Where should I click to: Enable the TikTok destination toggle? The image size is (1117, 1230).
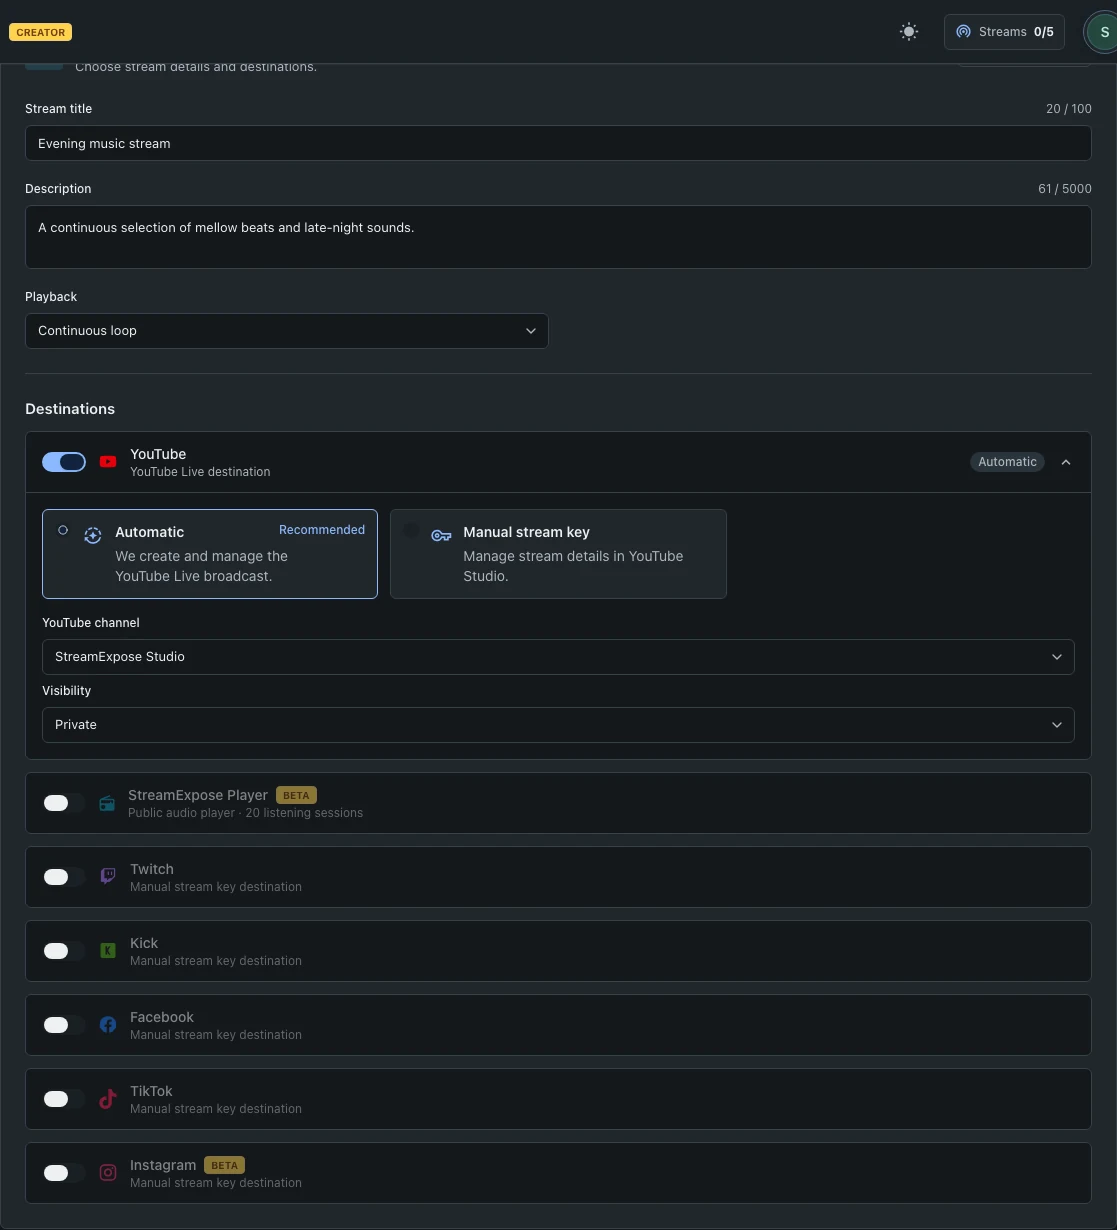pyautogui.click(x=64, y=1099)
